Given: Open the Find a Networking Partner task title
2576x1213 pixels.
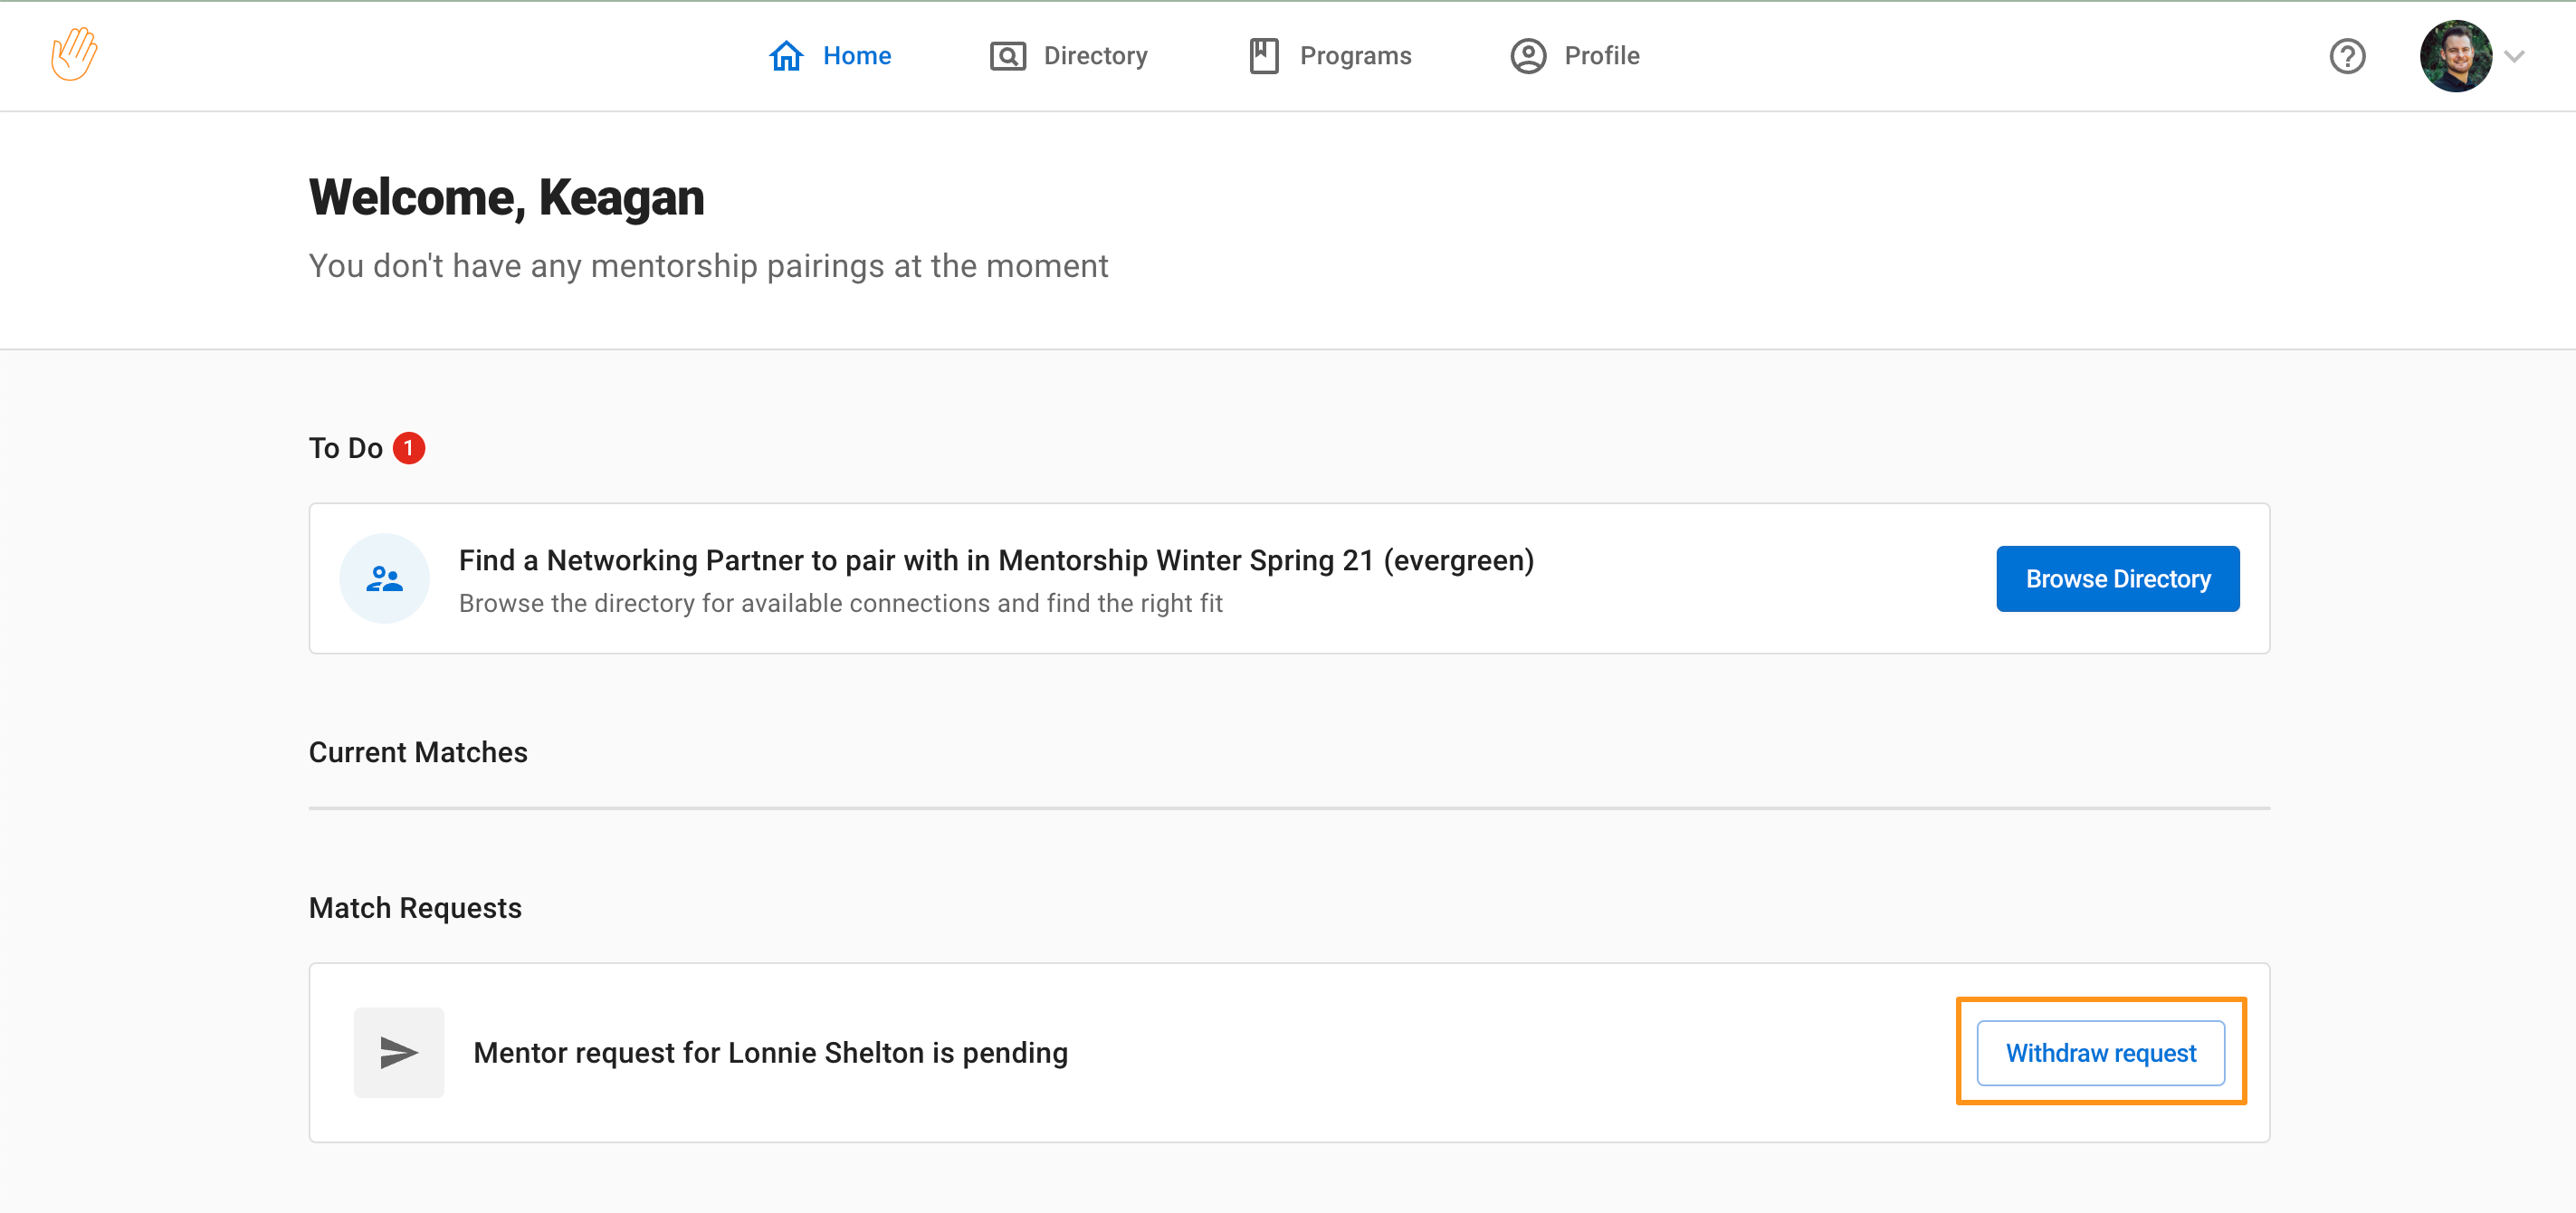Looking at the screenshot, I should (996, 560).
